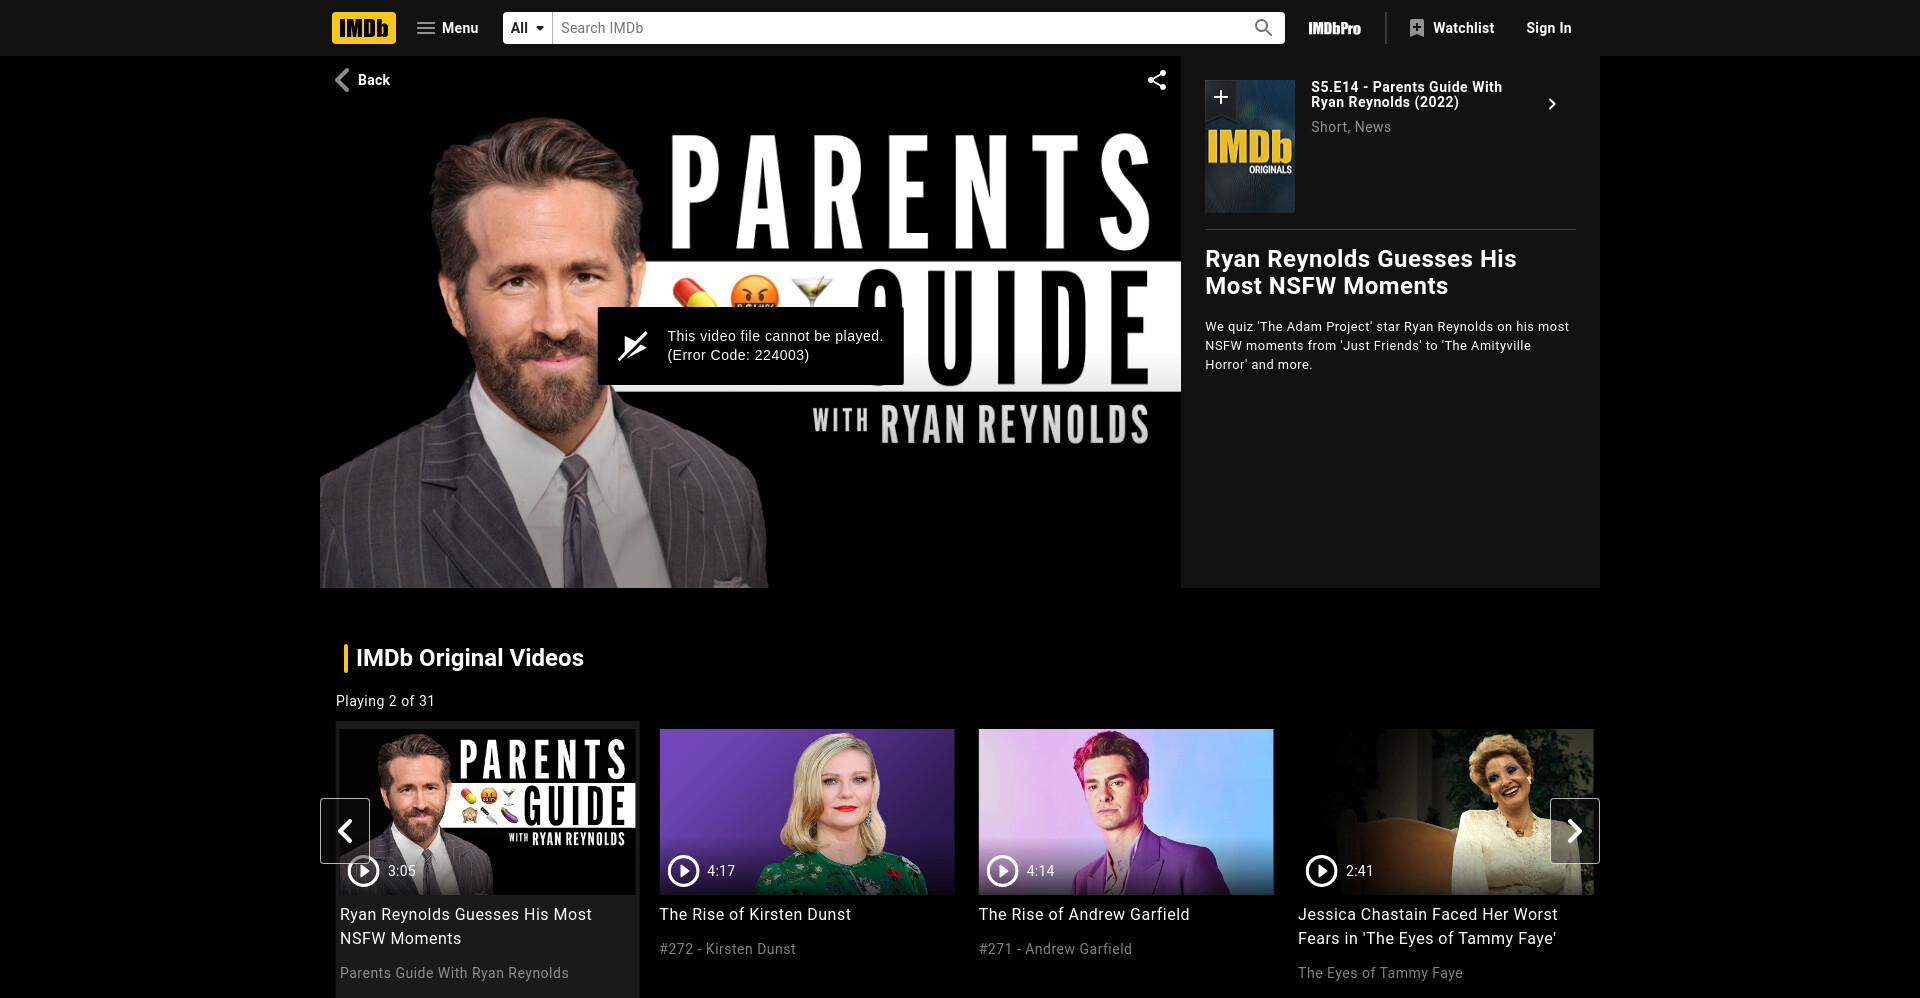Open IMDbPro link
The width and height of the screenshot is (1920, 998).
click(1335, 28)
